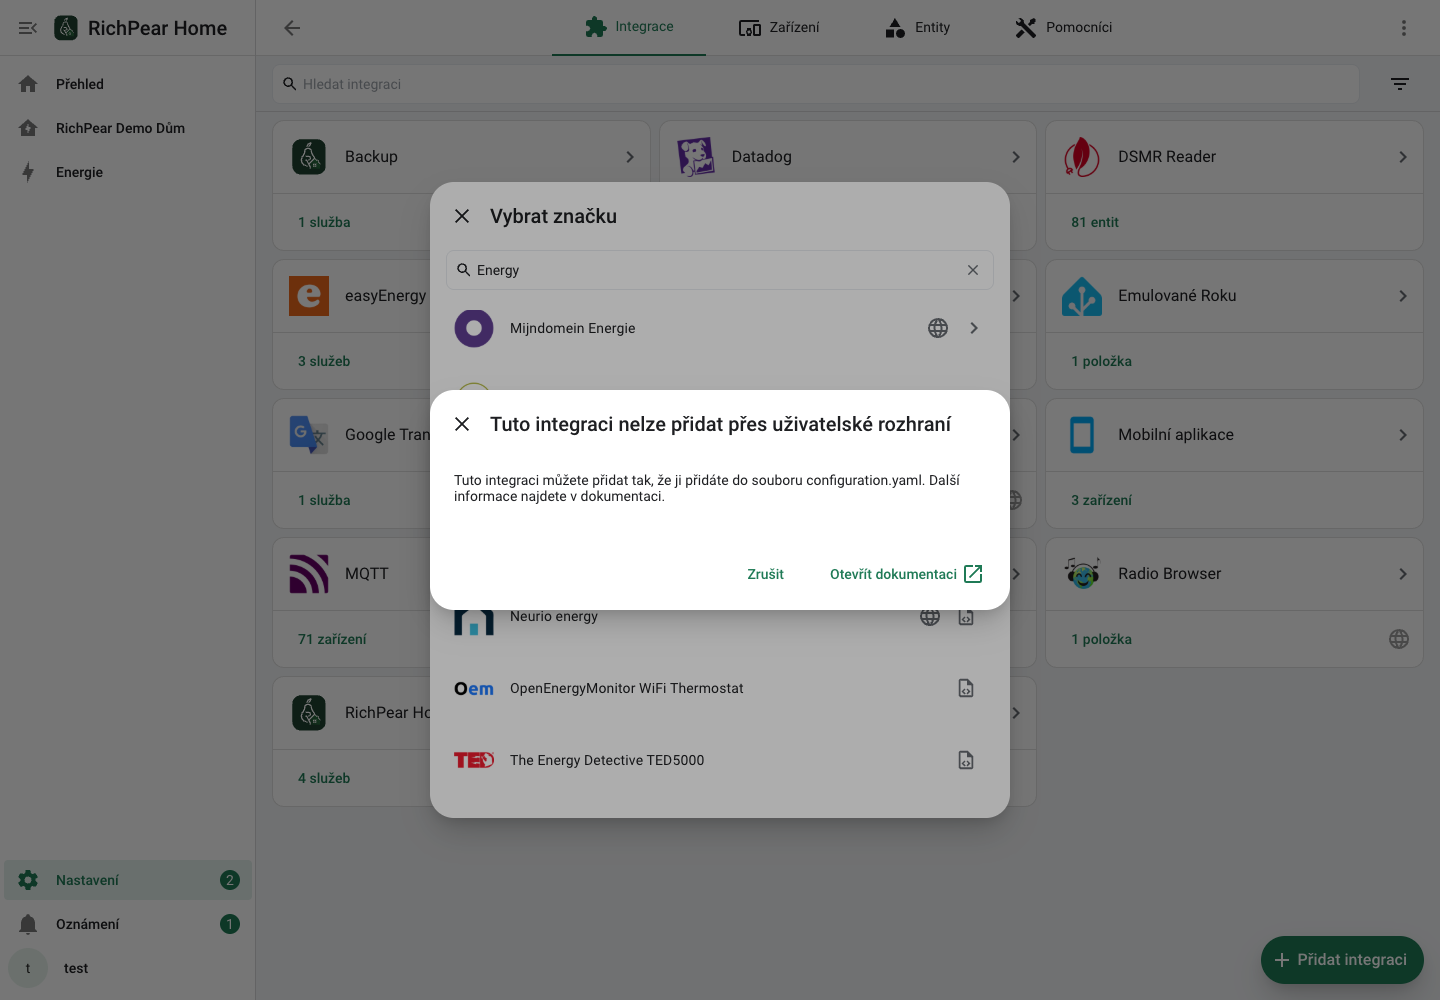Open the three-dot overflow menu
This screenshot has width=1440, height=1000.
[x=1404, y=28]
